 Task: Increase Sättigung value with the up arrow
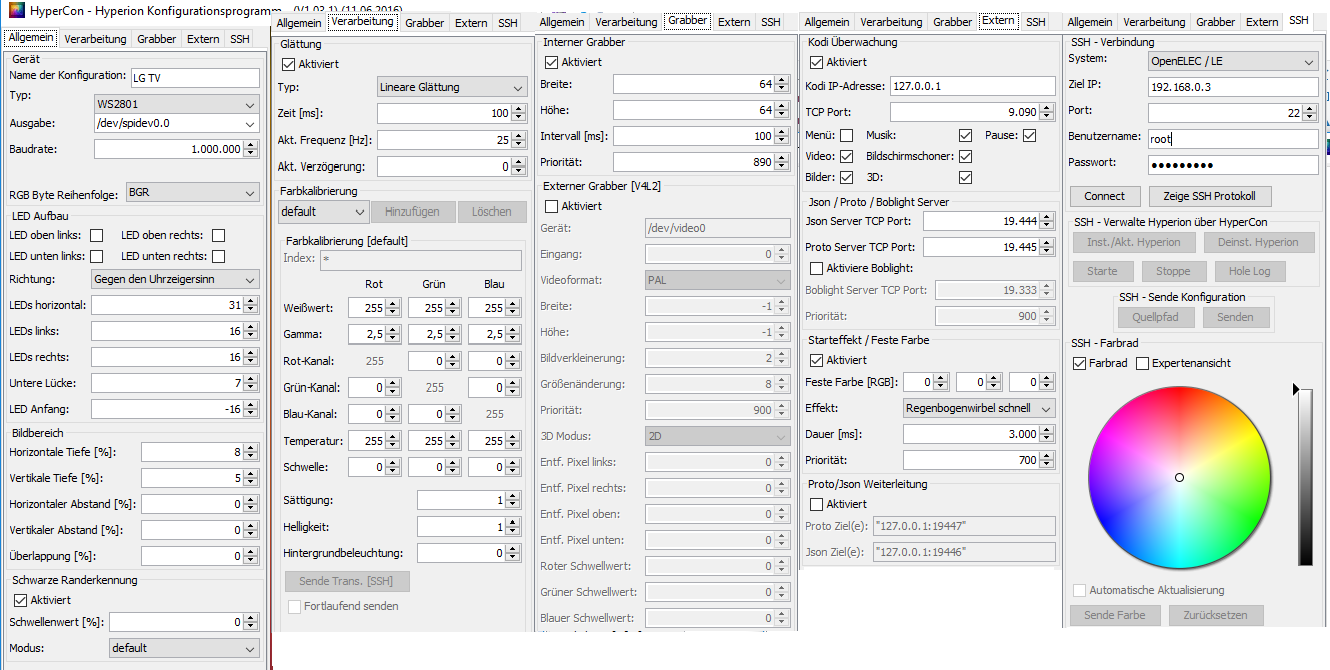519,496
